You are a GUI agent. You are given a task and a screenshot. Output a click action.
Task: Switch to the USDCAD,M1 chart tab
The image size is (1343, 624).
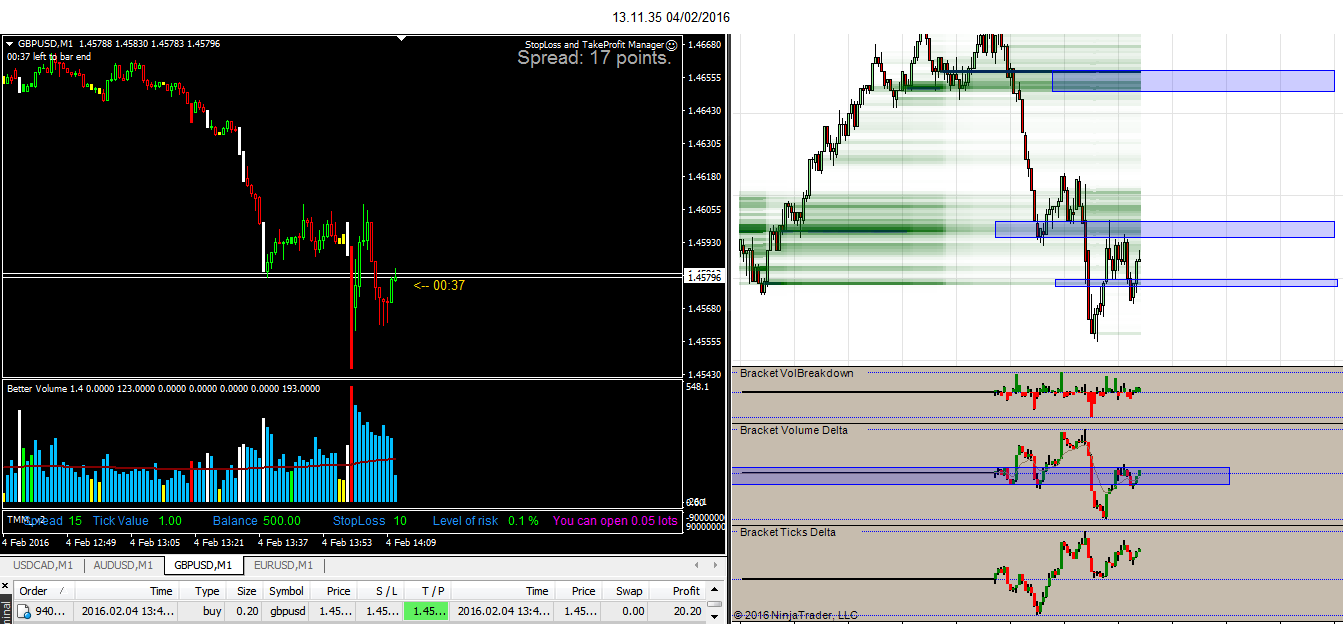coord(41,565)
